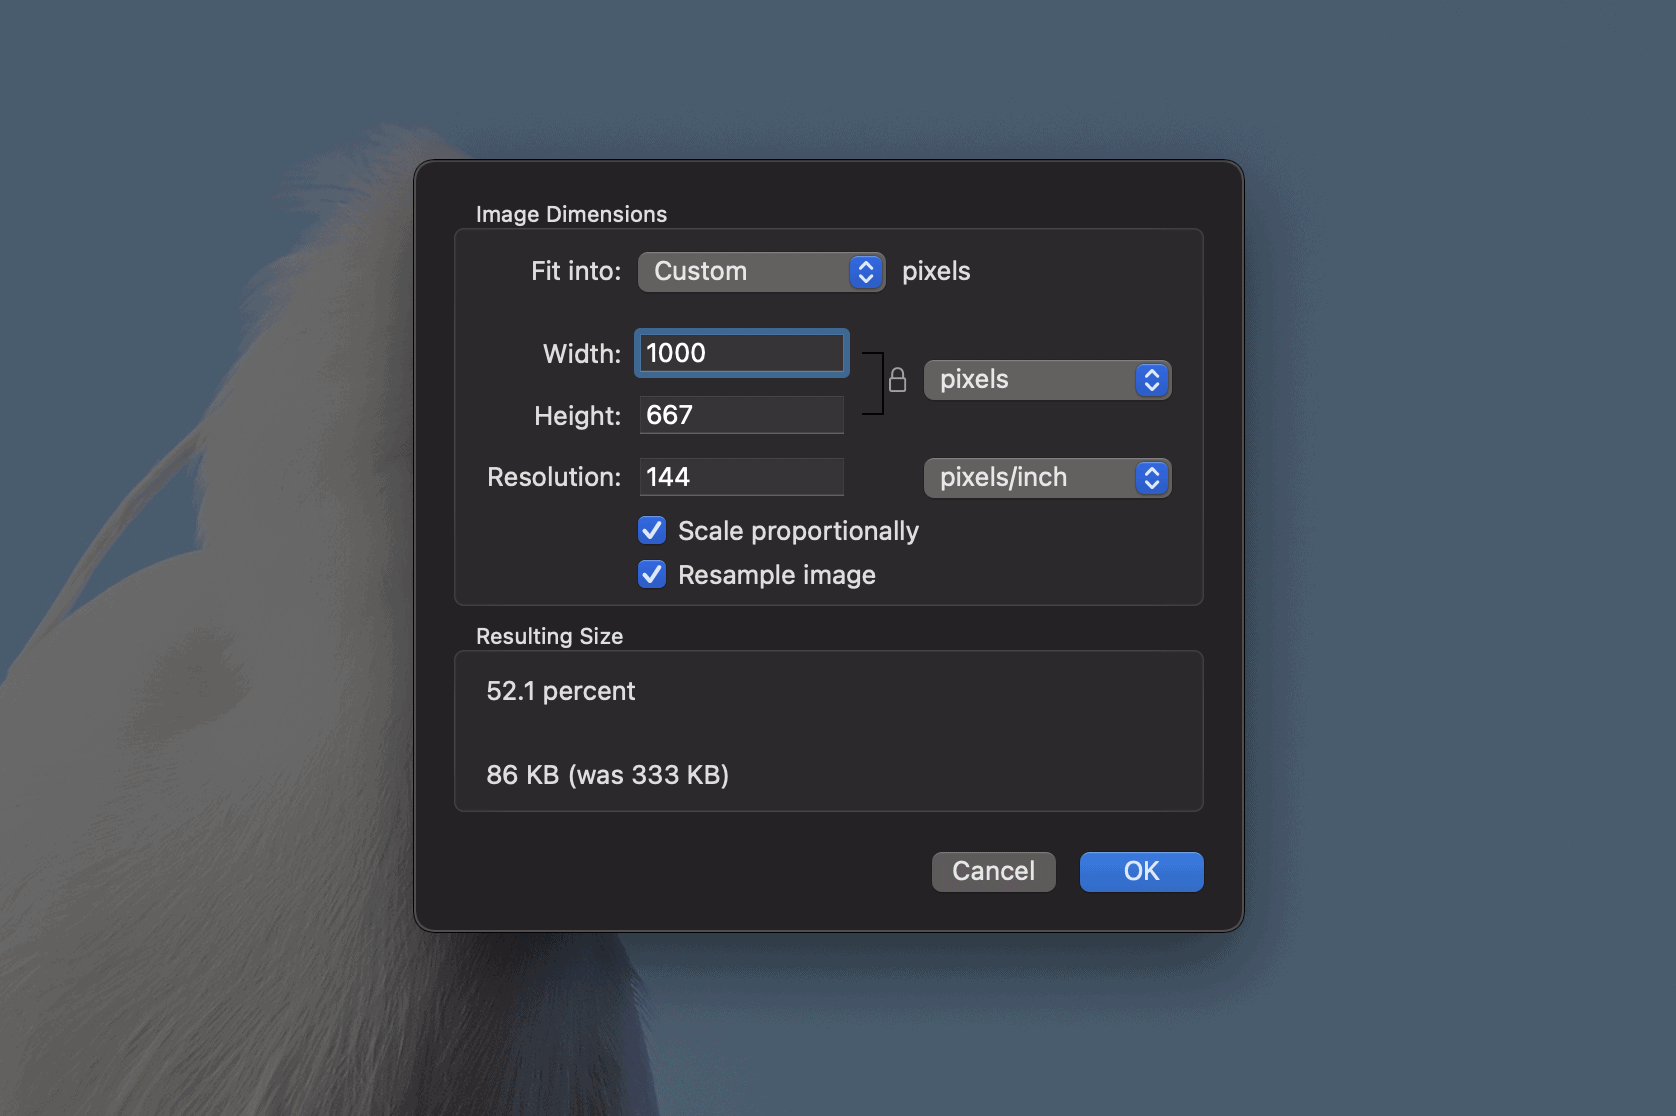Open the Fit into Custom dropdown
1676x1116 pixels.
pyautogui.click(x=761, y=272)
